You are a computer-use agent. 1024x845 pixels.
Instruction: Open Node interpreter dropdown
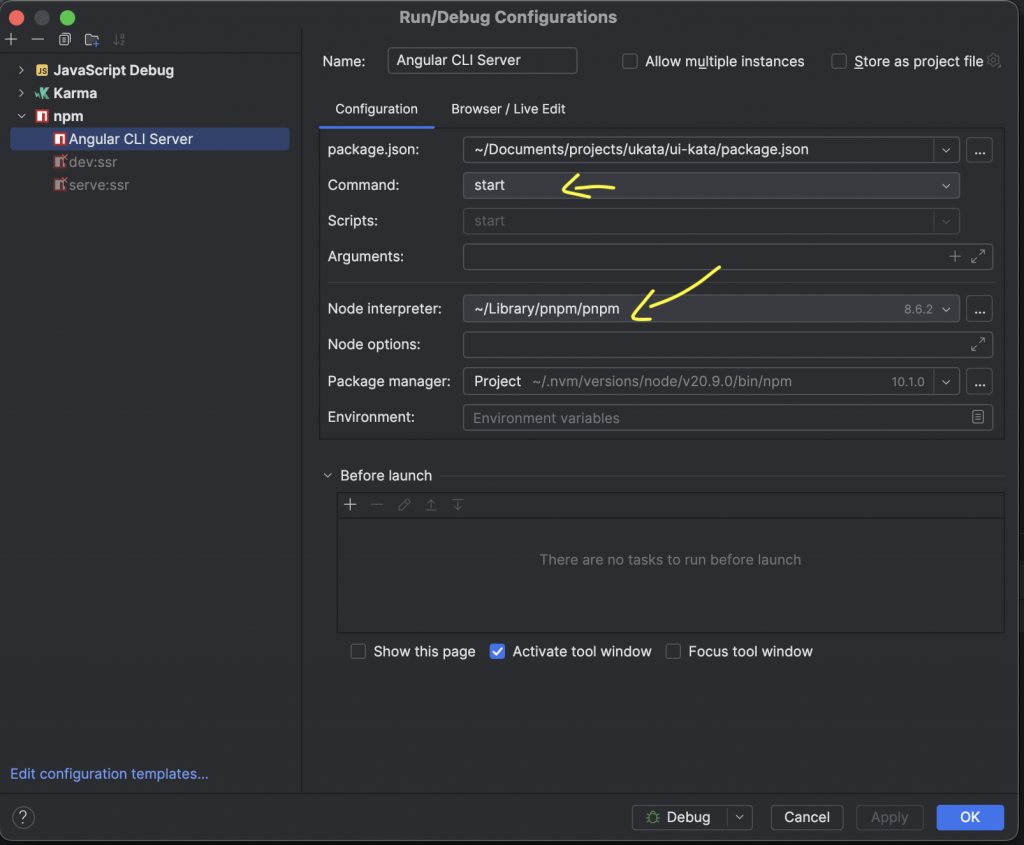click(946, 309)
